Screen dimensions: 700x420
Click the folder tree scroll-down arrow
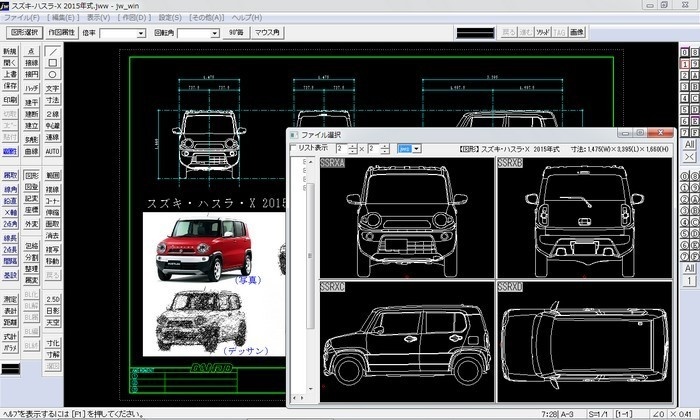click(310, 388)
